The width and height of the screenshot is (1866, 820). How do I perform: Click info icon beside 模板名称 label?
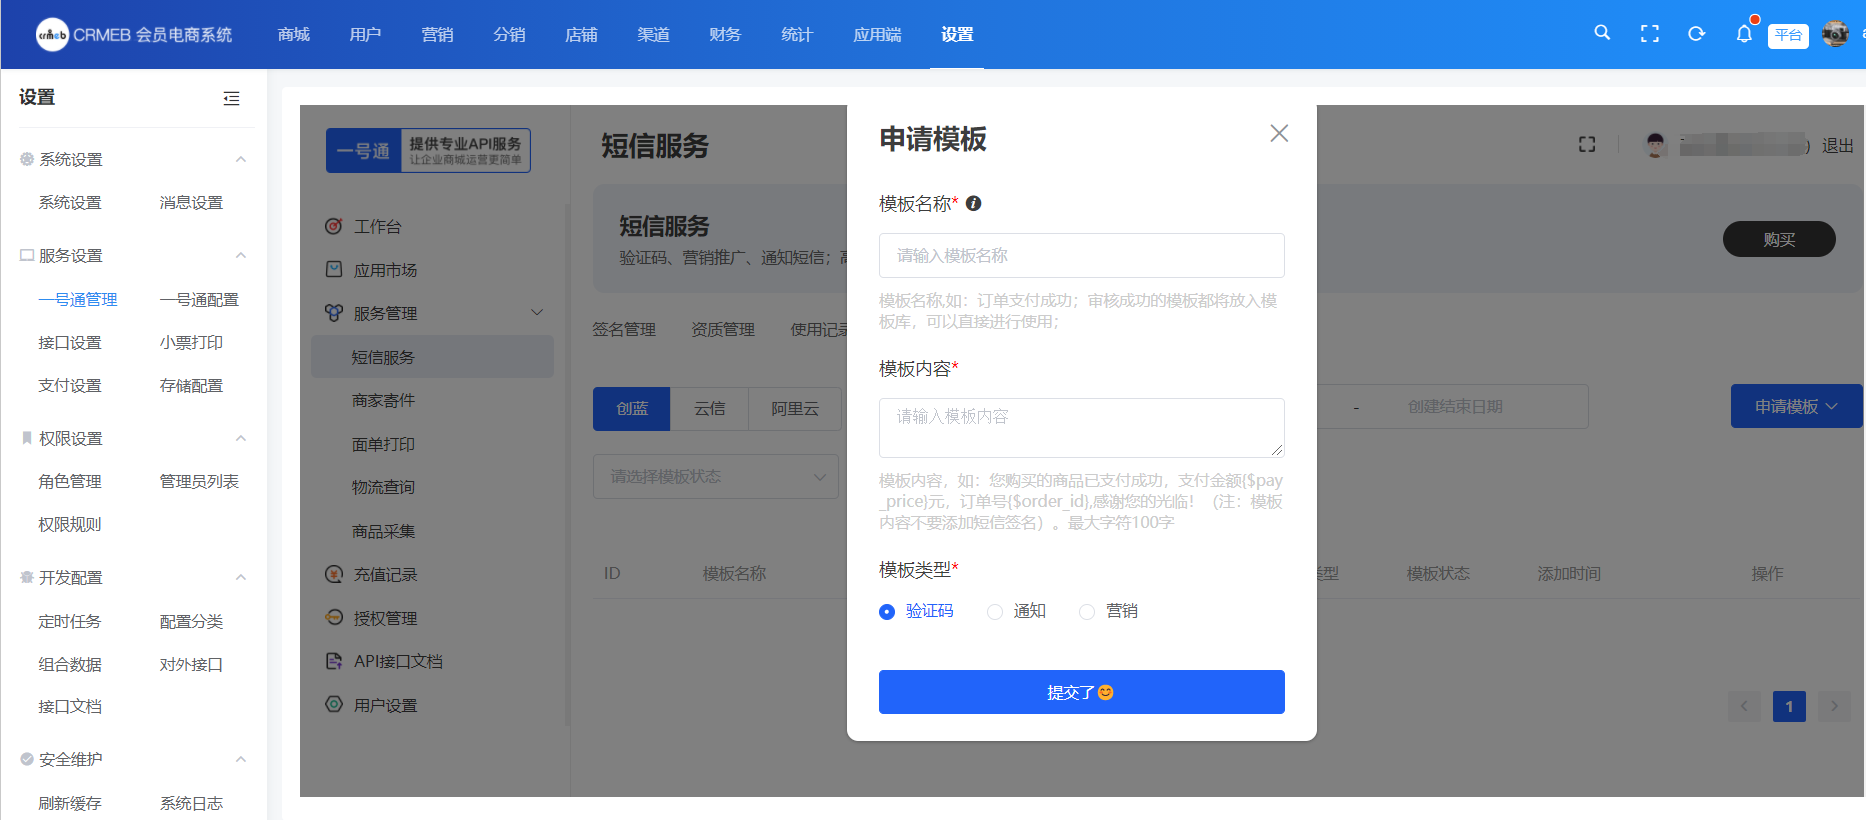(x=973, y=203)
